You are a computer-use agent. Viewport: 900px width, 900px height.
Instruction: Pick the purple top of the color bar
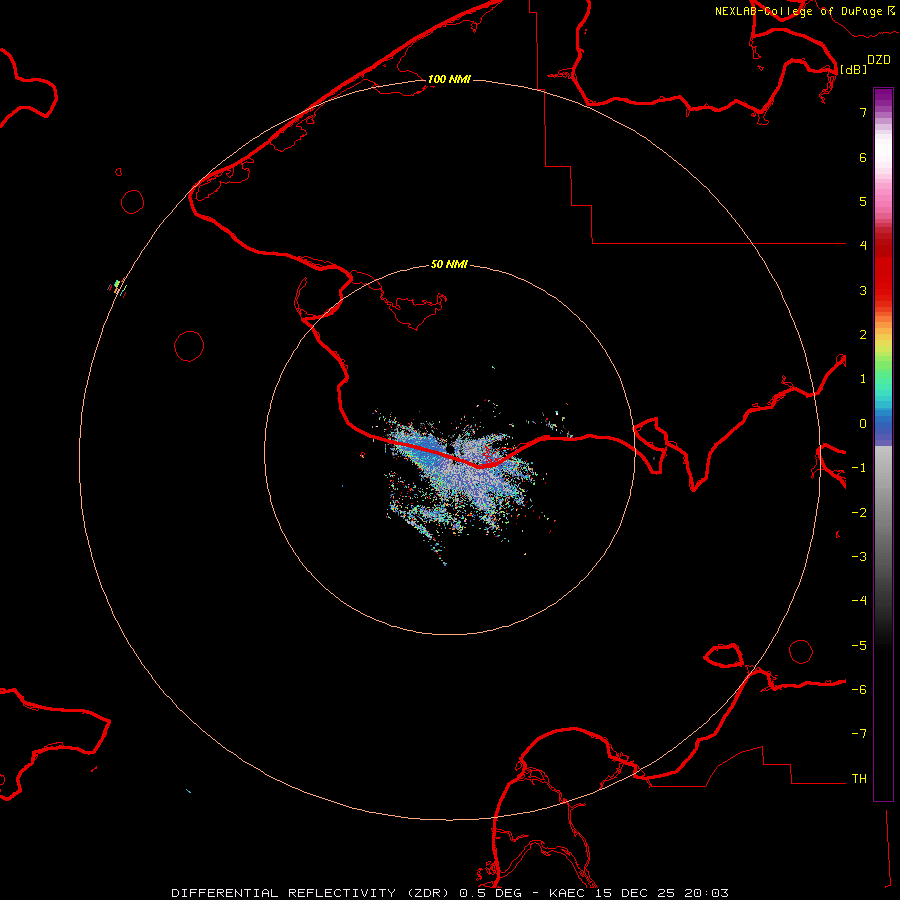pyautogui.click(x=883, y=98)
